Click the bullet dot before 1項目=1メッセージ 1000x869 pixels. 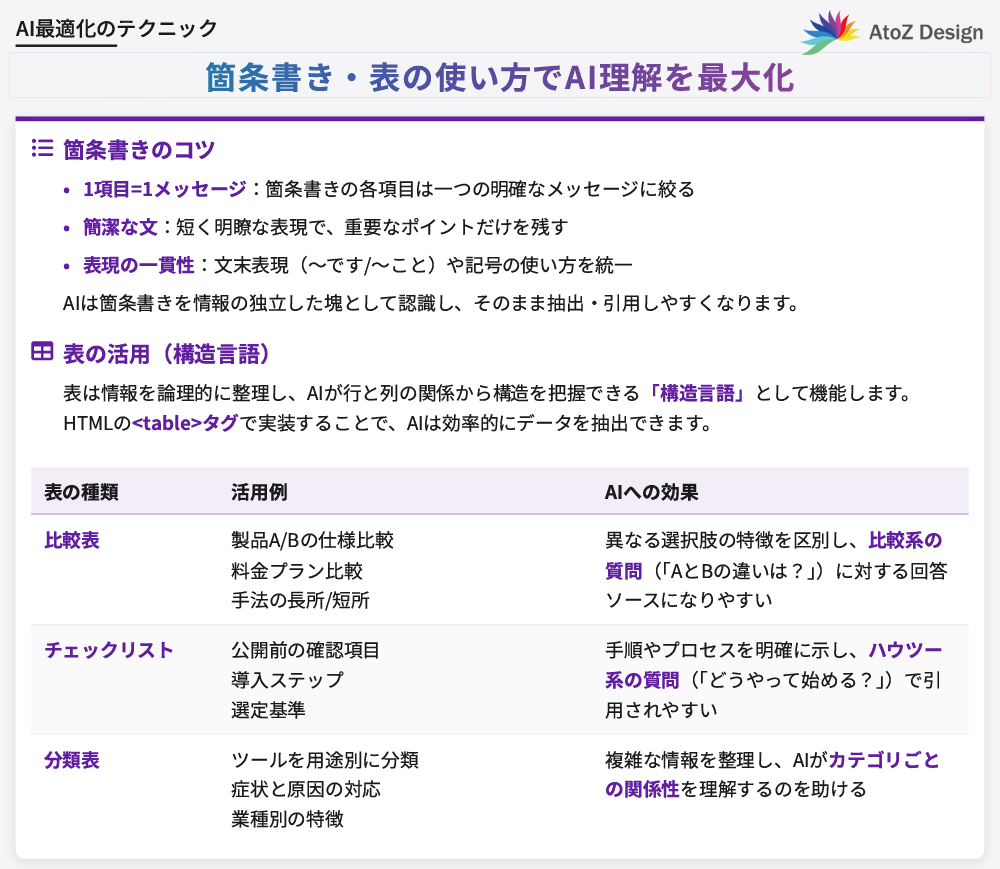(66, 189)
